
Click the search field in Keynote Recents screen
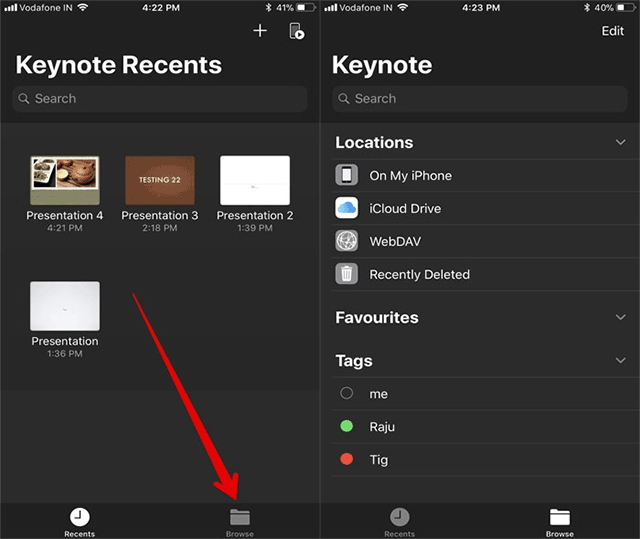tap(160, 98)
